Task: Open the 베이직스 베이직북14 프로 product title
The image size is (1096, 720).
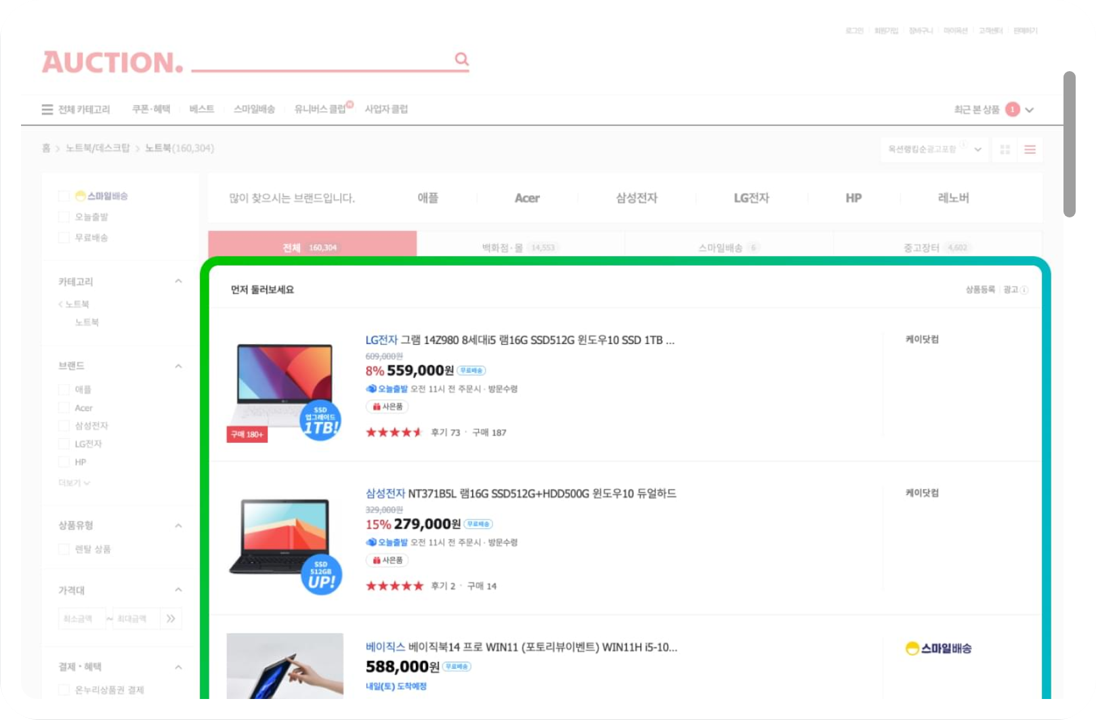Action: click(521, 647)
